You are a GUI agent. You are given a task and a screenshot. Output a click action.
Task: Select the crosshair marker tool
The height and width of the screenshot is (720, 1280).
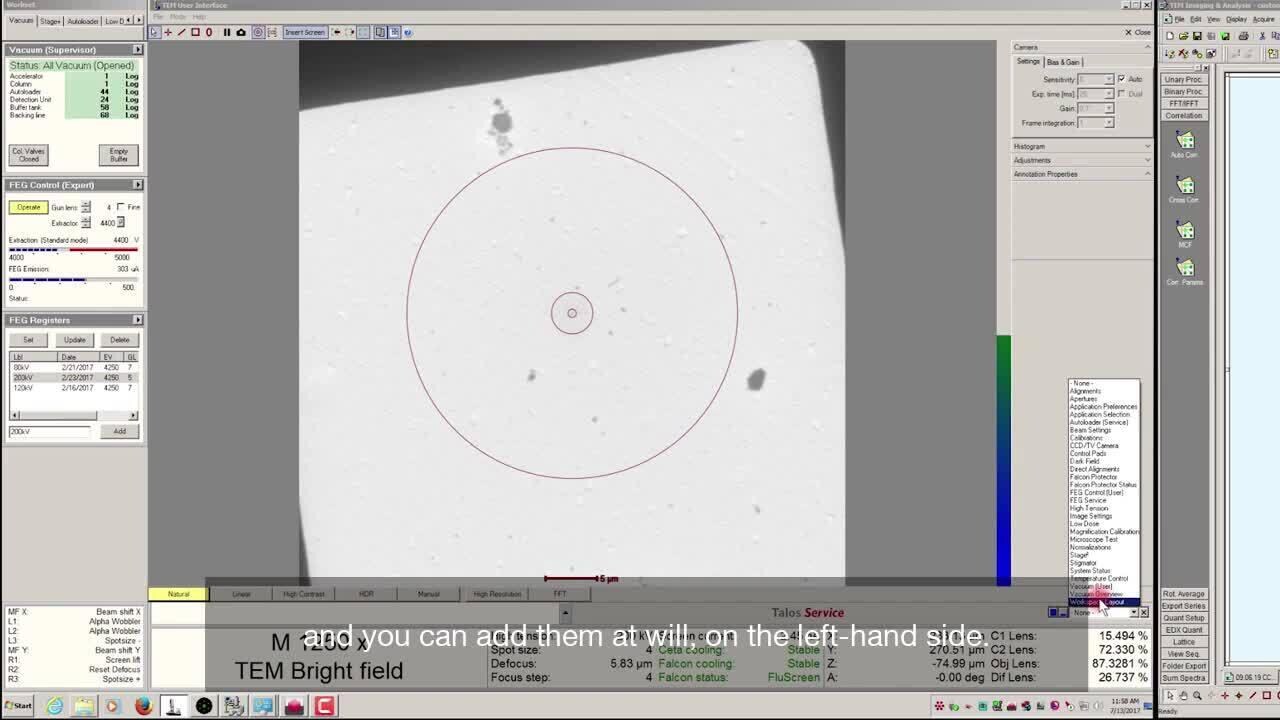point(168,32)
